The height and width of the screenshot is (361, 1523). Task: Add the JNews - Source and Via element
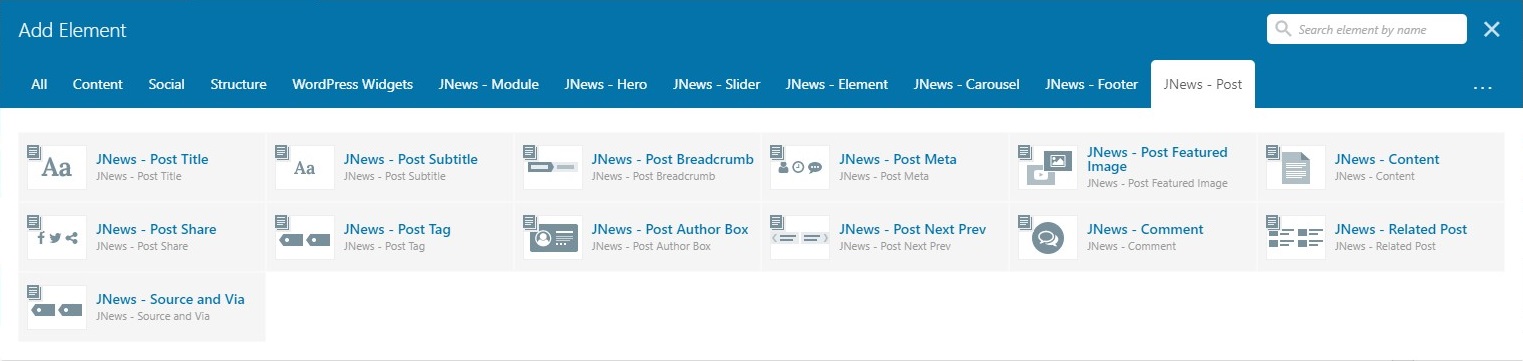[x=142, y=308]
